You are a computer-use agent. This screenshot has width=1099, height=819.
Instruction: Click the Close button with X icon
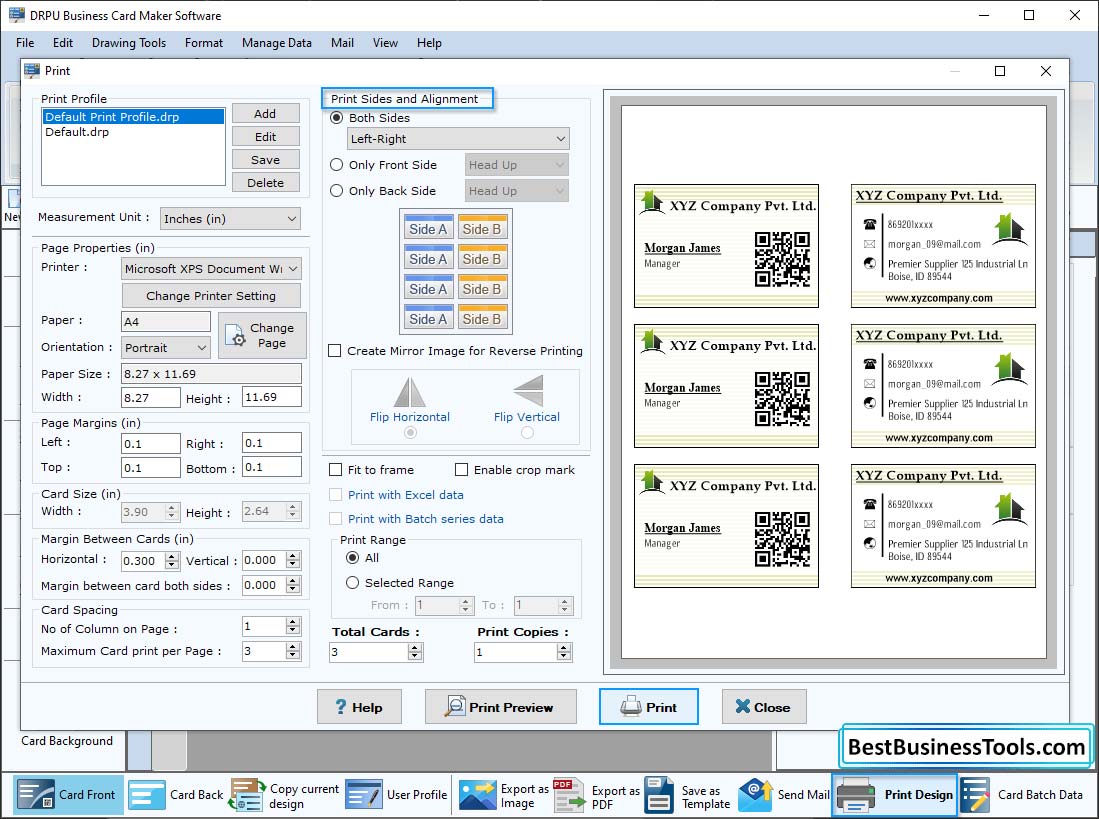(x=764, y=707)
